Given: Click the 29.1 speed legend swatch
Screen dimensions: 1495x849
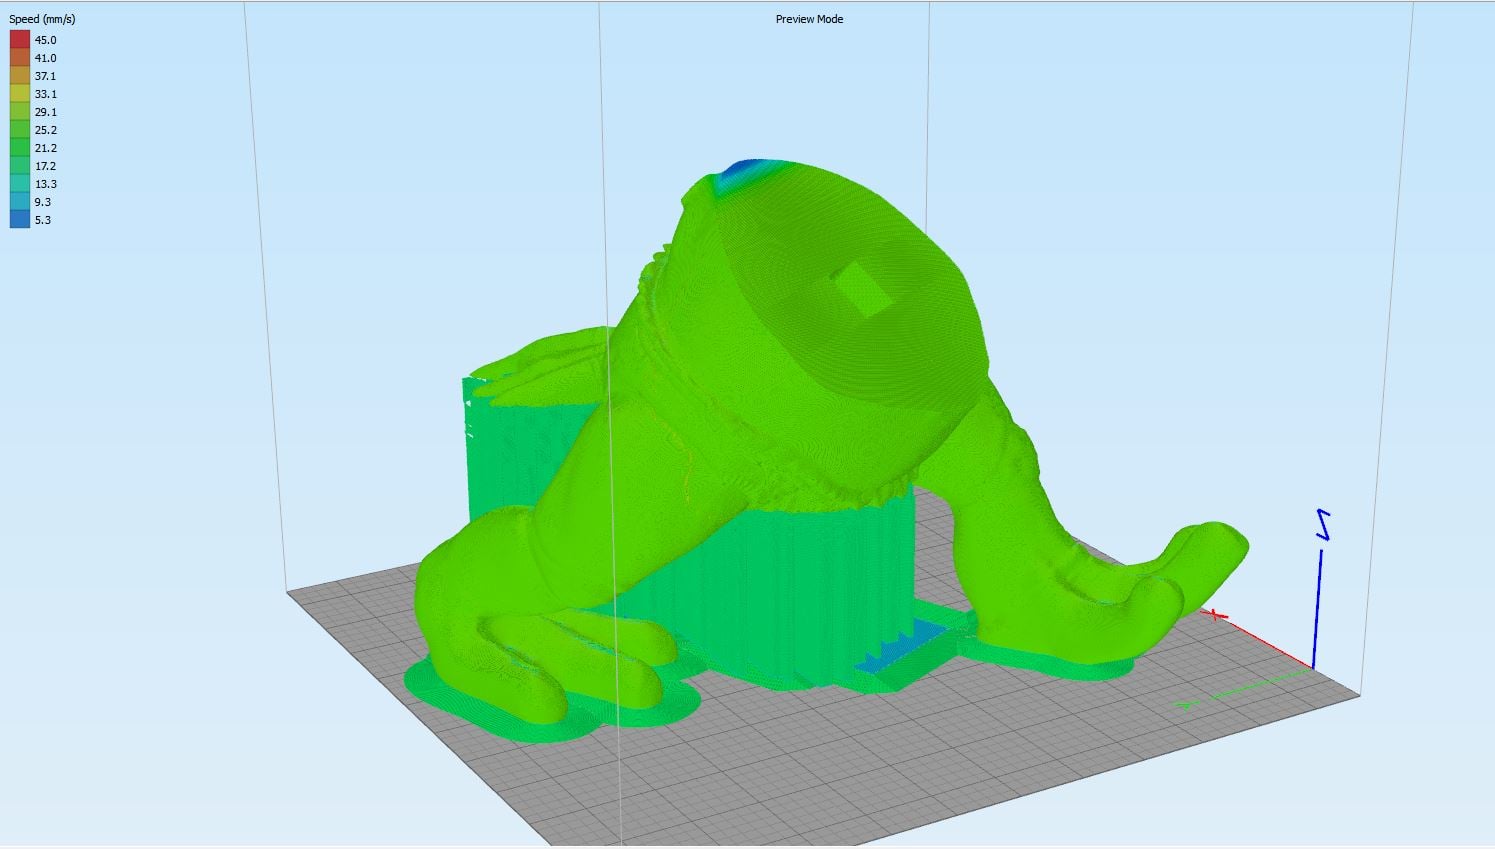Looking at the screenshot, I should point(20,112).
